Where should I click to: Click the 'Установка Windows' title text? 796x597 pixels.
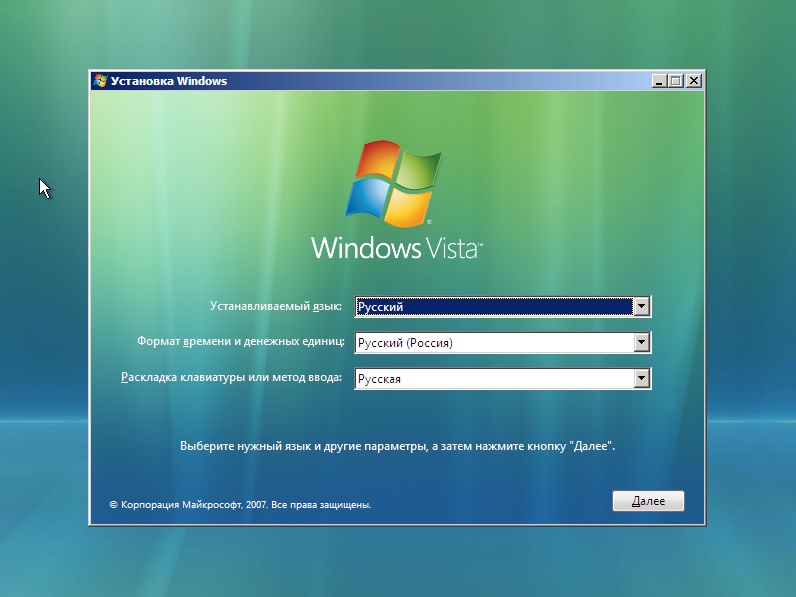coord(169,81)
